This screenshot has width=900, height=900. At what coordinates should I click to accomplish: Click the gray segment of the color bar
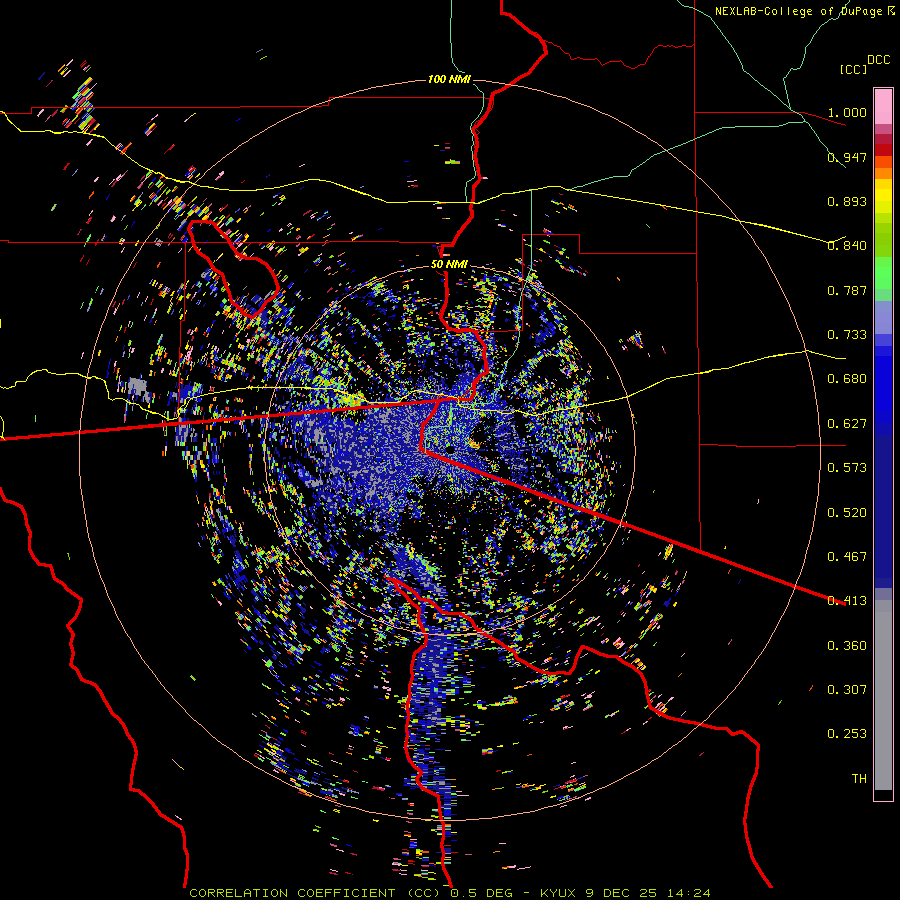coord(883,695)
